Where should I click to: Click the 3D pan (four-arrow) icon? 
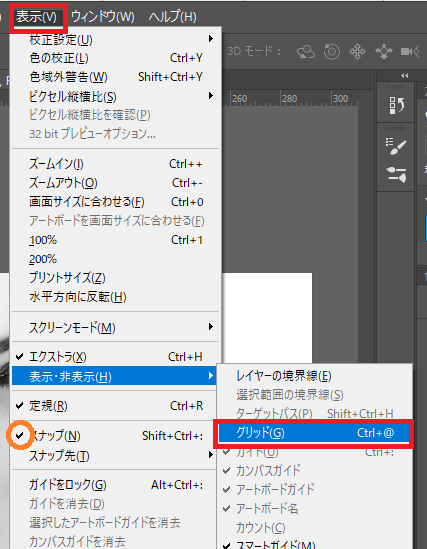click(357, 52)
